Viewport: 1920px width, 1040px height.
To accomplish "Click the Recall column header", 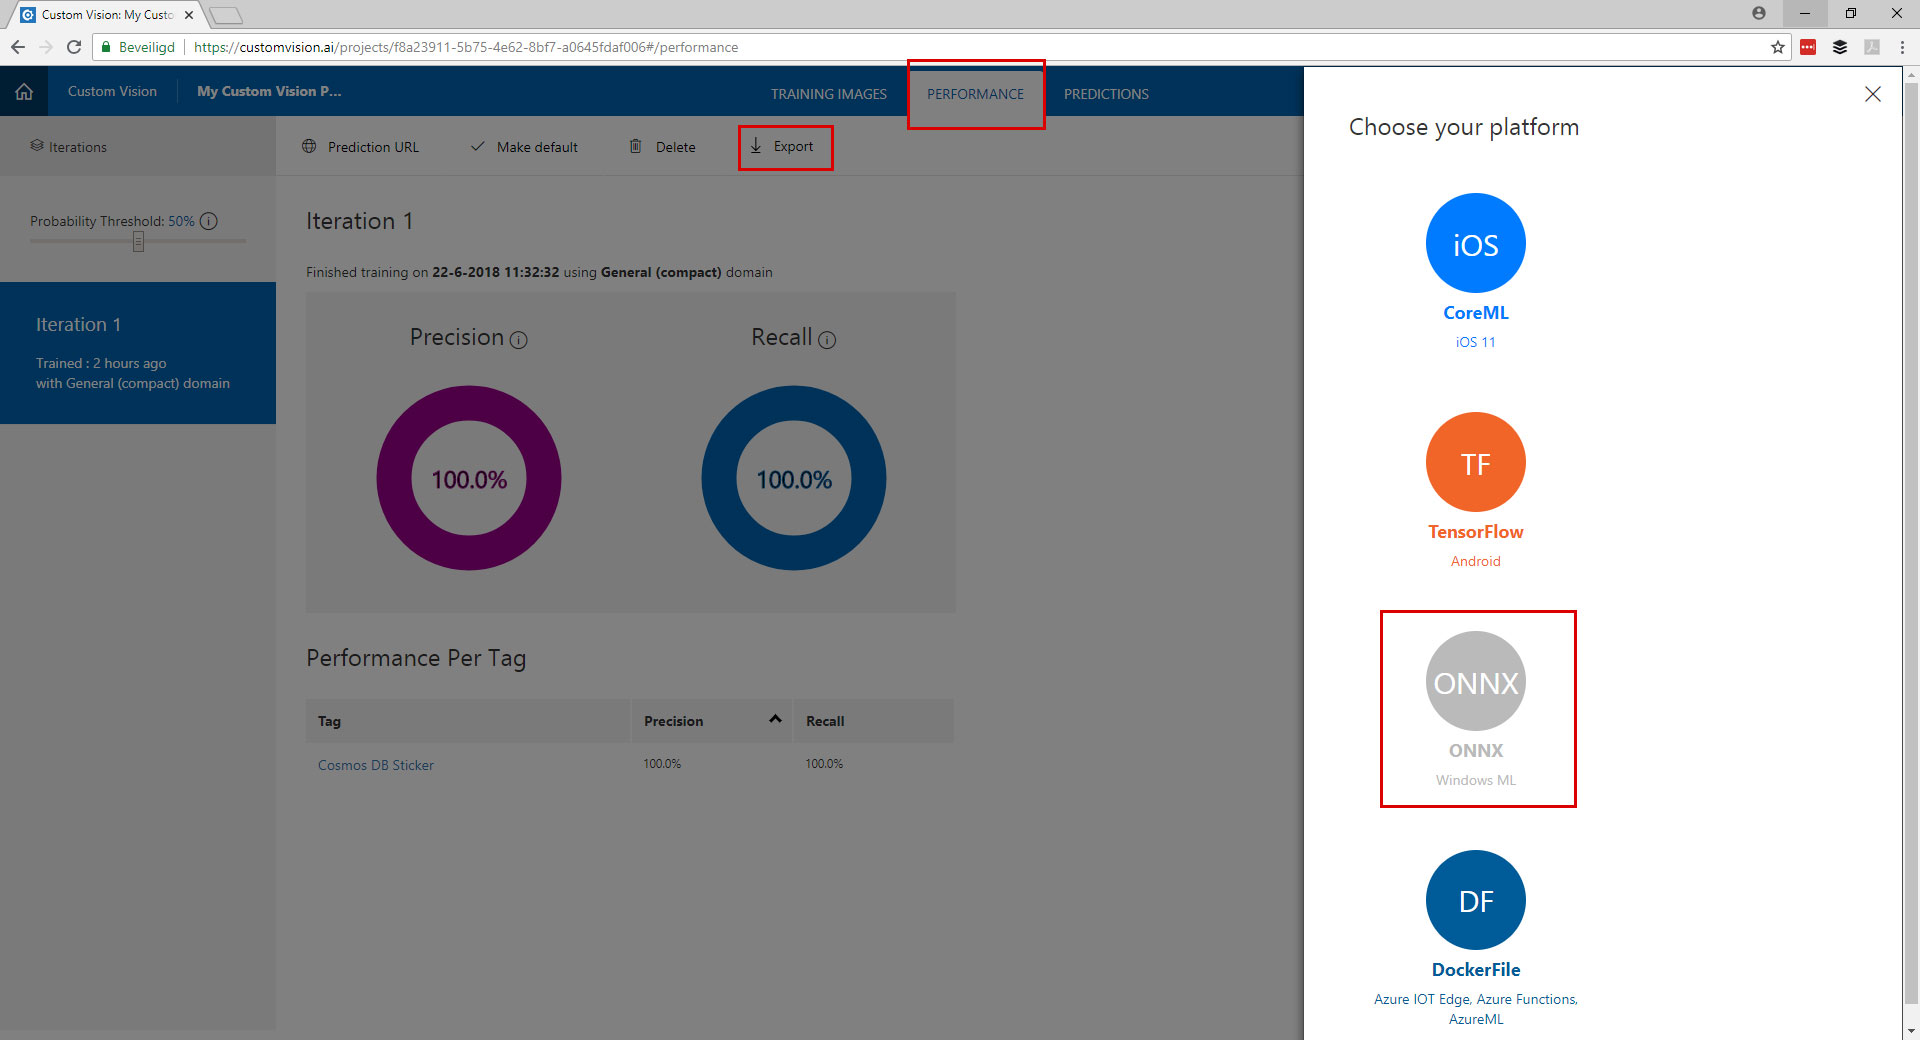I will (873, 721).
